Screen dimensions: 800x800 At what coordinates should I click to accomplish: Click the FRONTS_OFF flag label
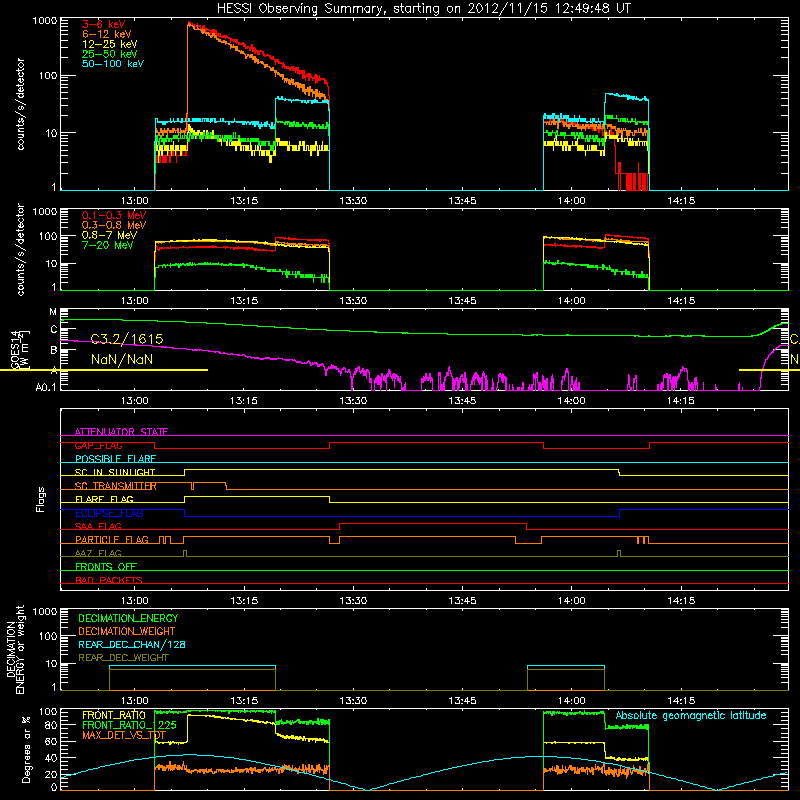[106, 567]
